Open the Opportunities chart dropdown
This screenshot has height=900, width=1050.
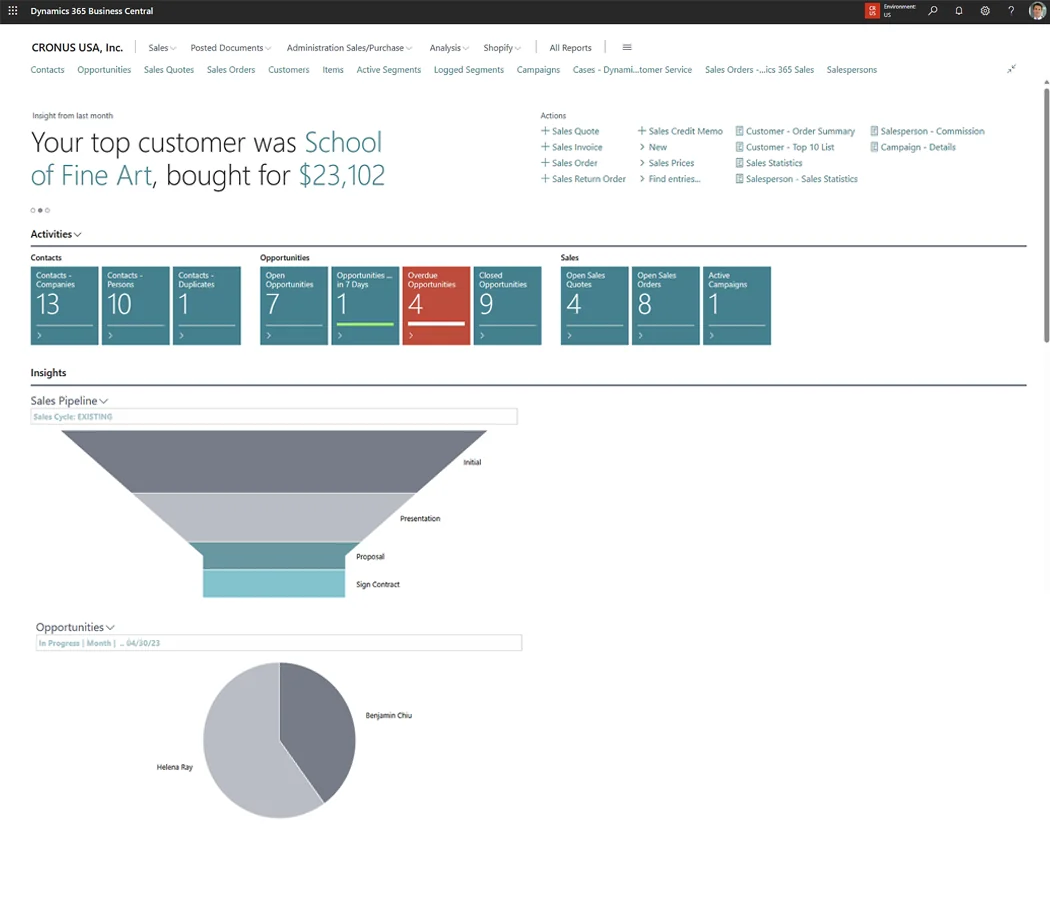[x=110, y=627]
